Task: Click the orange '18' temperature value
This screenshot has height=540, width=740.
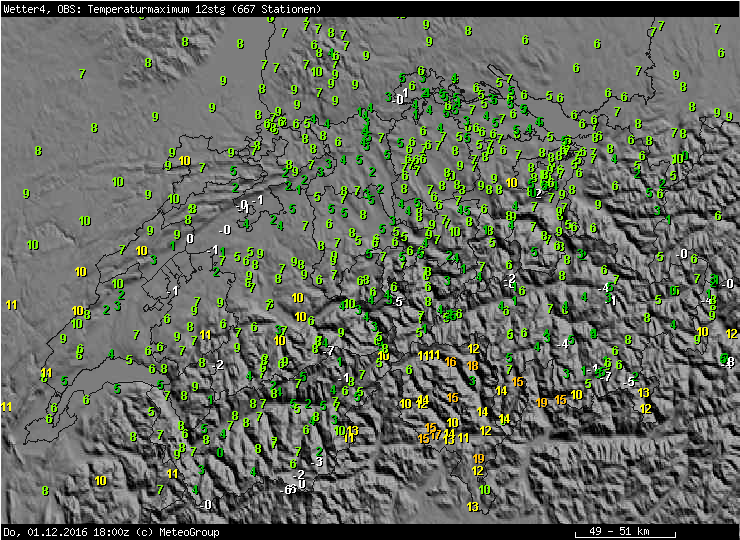Action: 472,365
